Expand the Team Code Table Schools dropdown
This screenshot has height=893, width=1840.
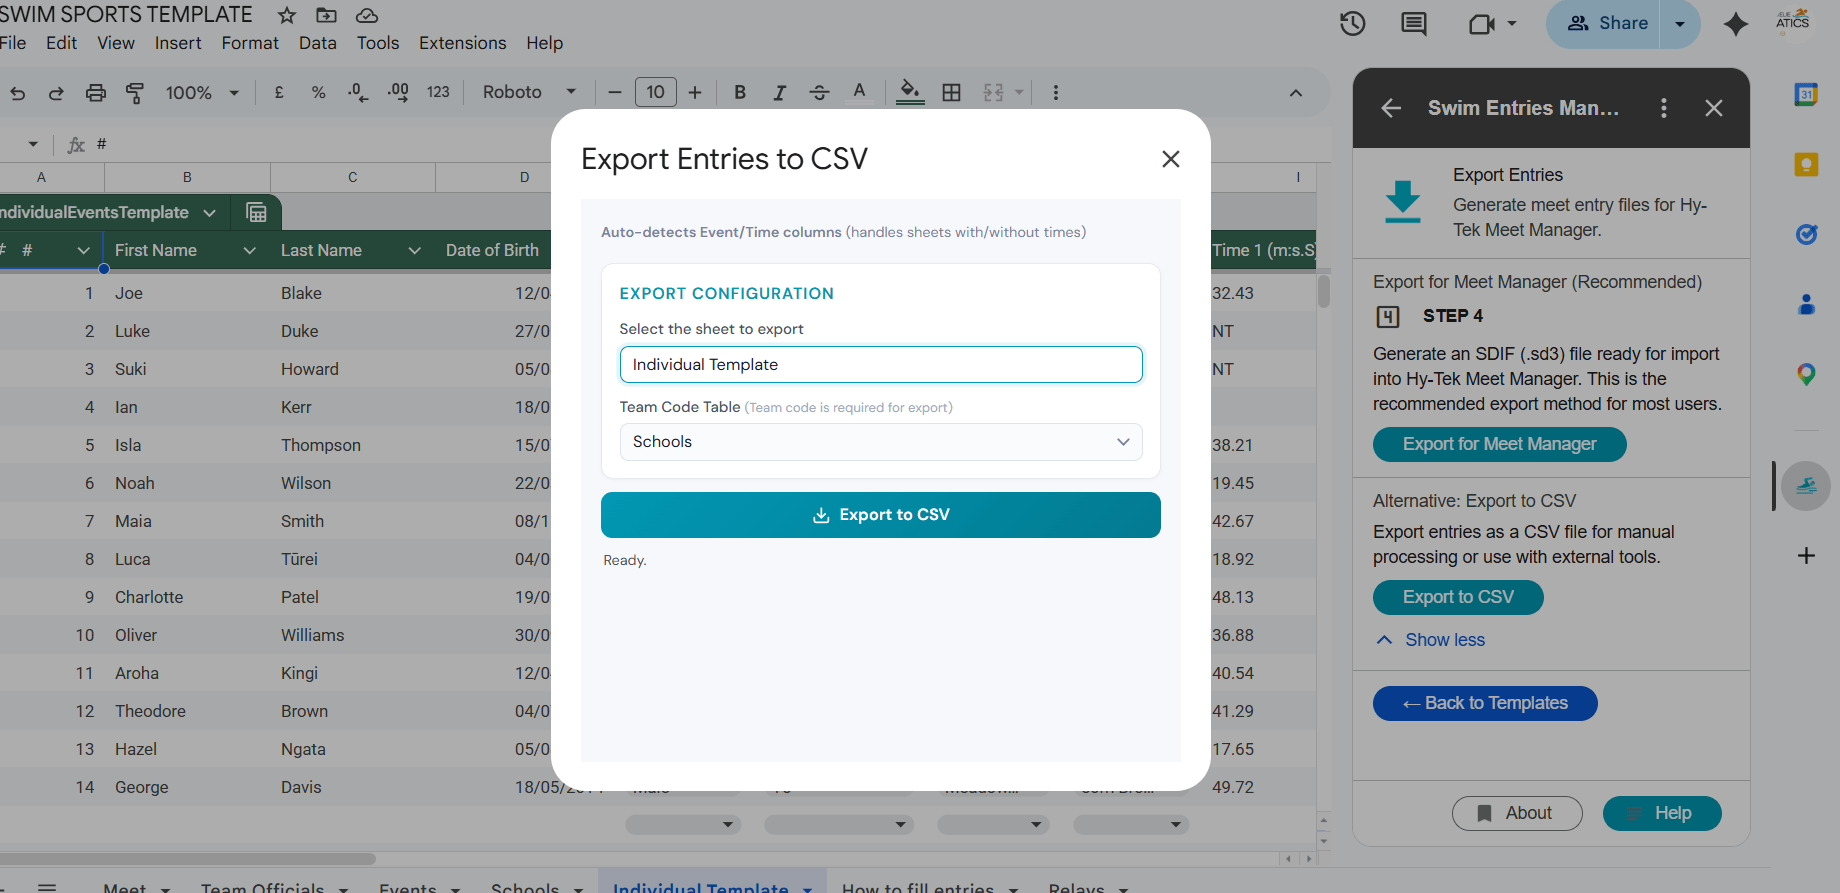[x=880, y=442]
